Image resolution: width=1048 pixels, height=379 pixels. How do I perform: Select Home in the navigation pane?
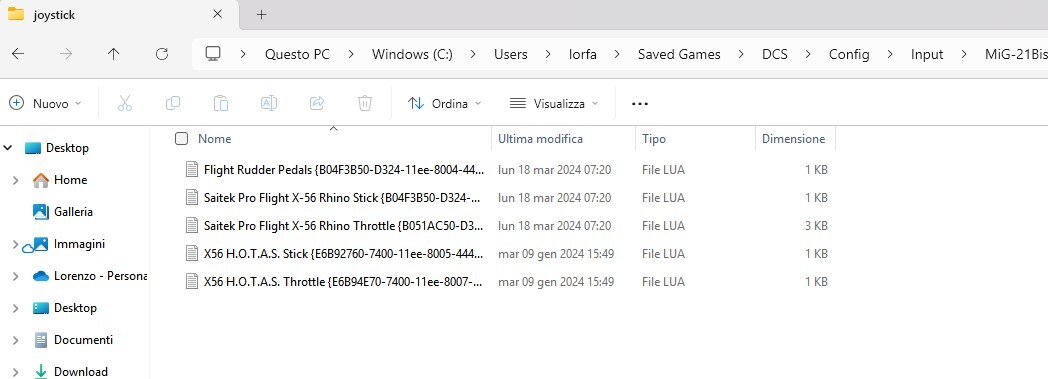(x=70, y=180)
